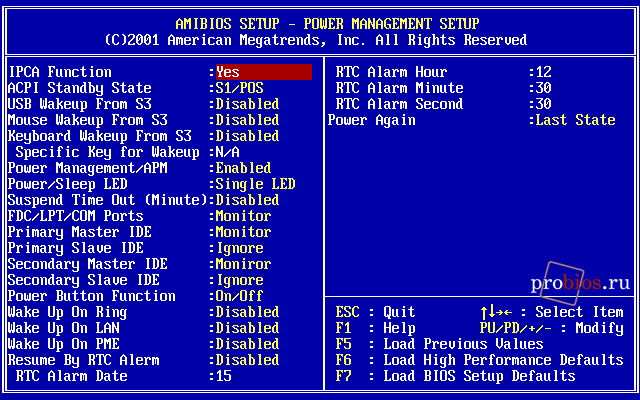
Task: Click the Power Again label
Action: 372,120
